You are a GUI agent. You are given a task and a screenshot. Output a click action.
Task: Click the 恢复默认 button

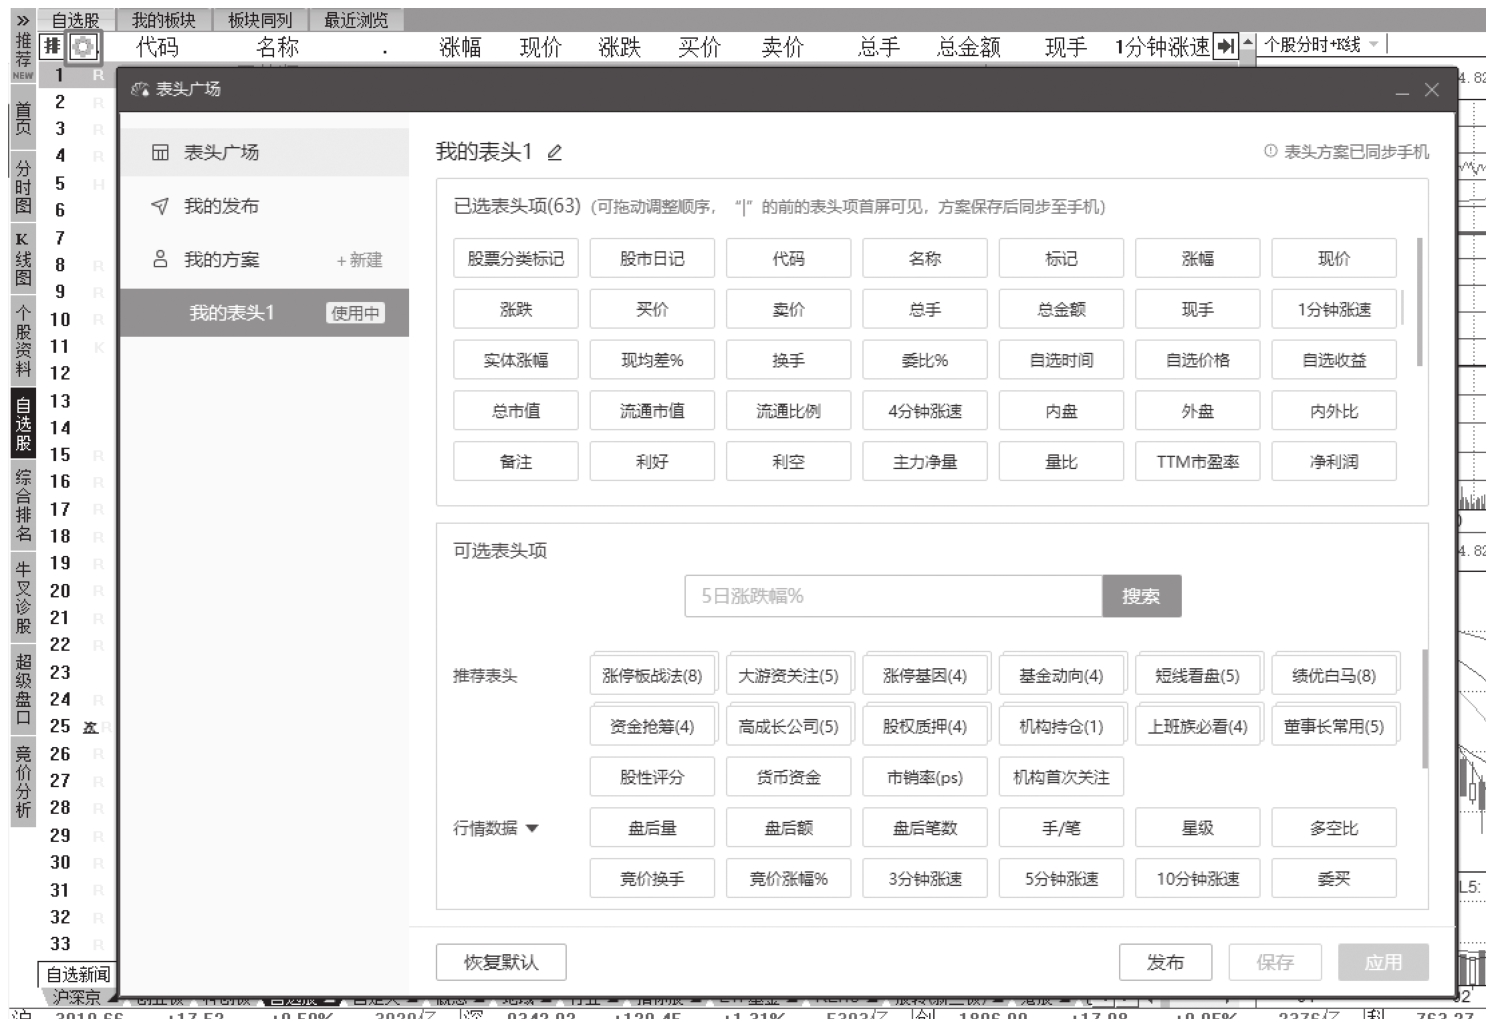(501, 962)
